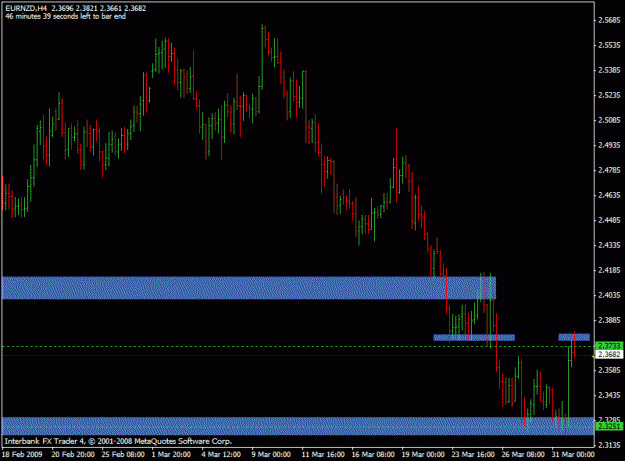This screenshot has height=461, width=625.
Task: Select the price label 2.4185
Action: (x=609, y=270)
